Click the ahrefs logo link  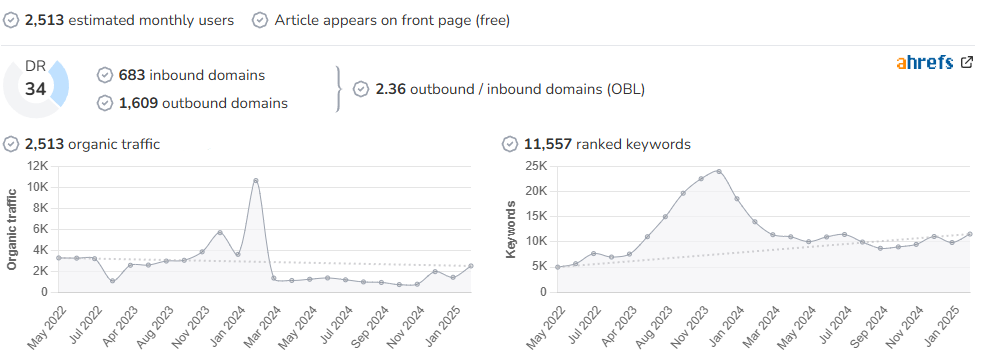point(924,62)
